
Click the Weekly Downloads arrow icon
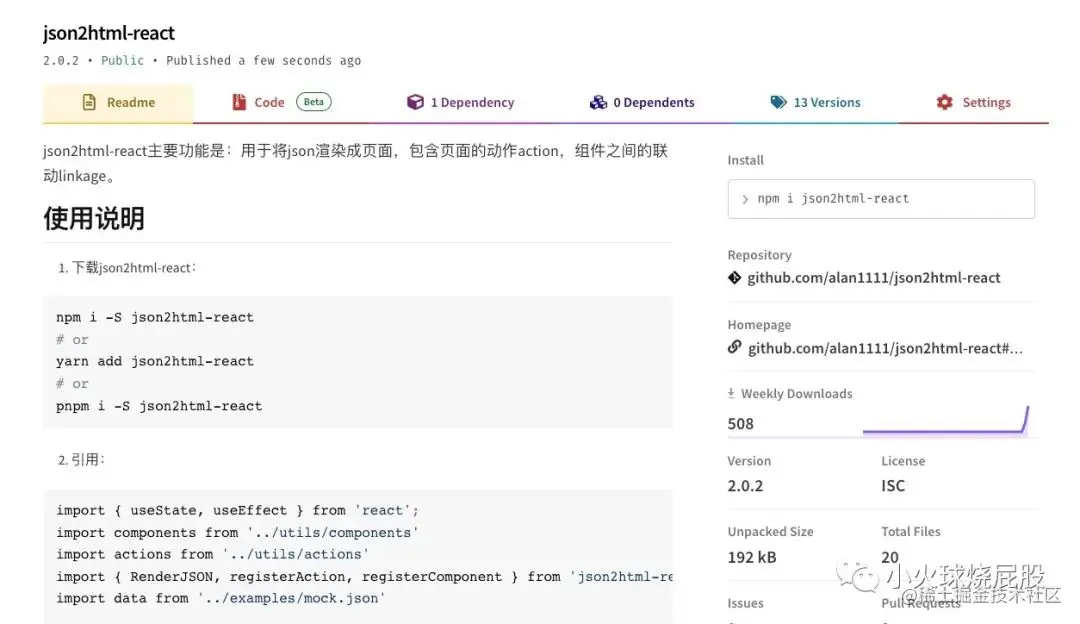pyautogui.click(x=731, y=393)
